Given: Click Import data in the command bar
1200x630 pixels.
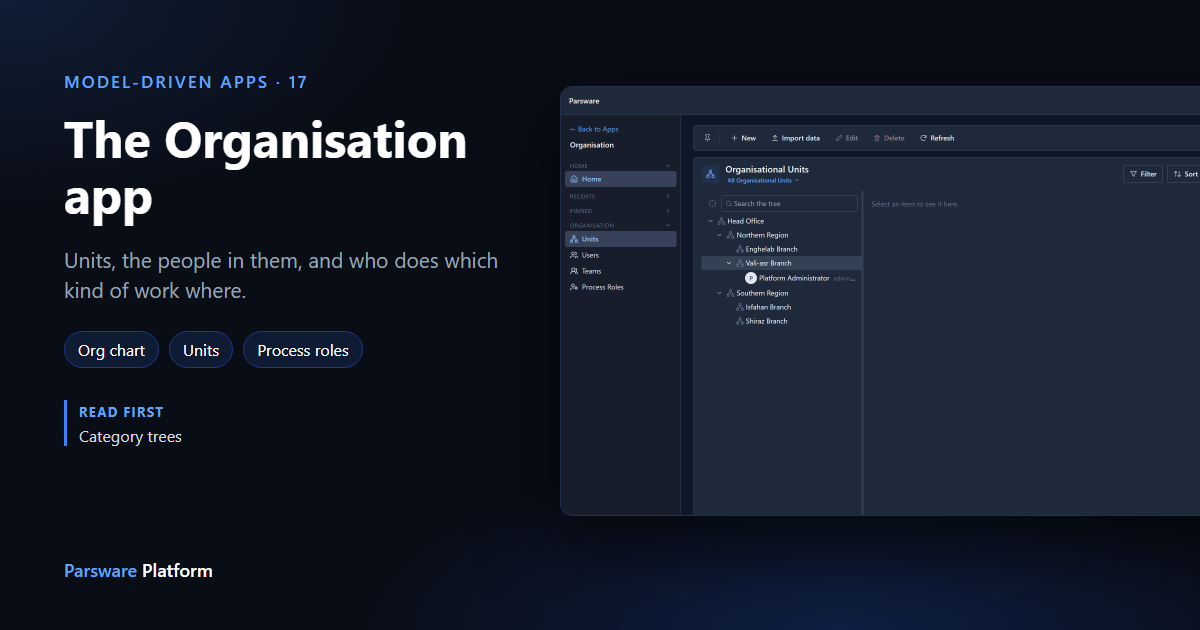Looking at the screenshot, I should pyautogui.click(x=795, y=138).
